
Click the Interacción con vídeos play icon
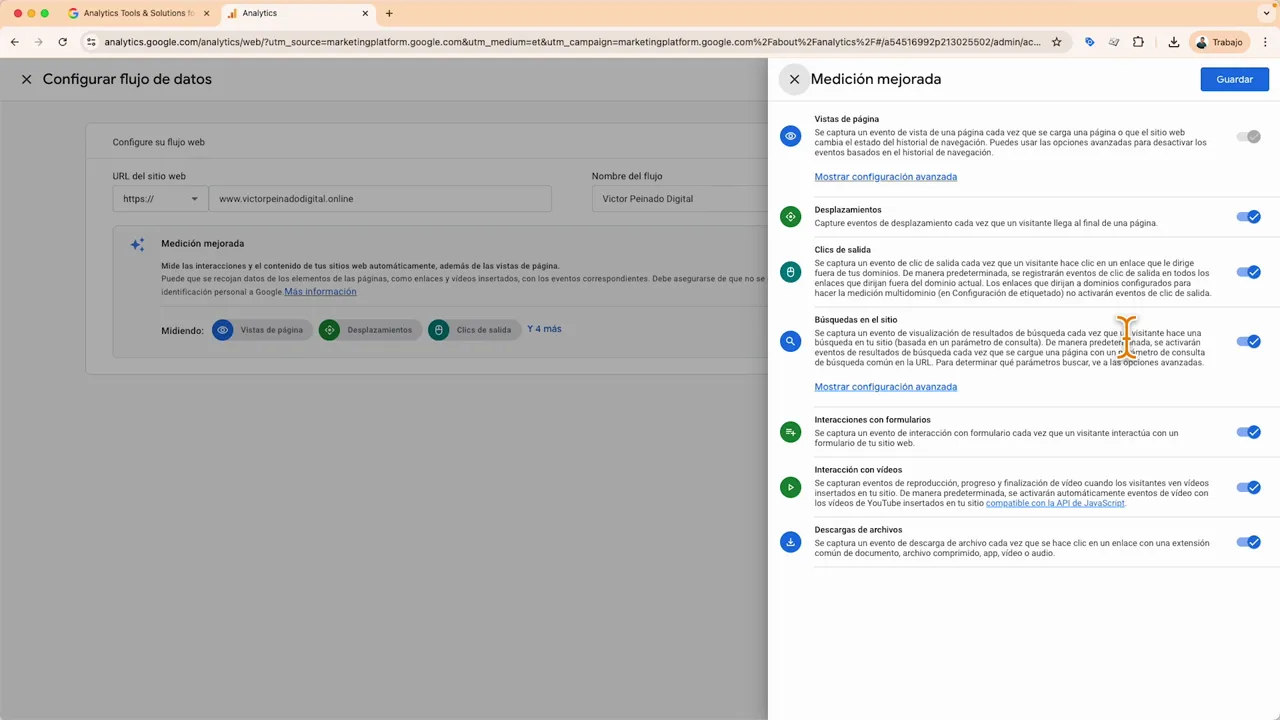click(x=790, y=487)
